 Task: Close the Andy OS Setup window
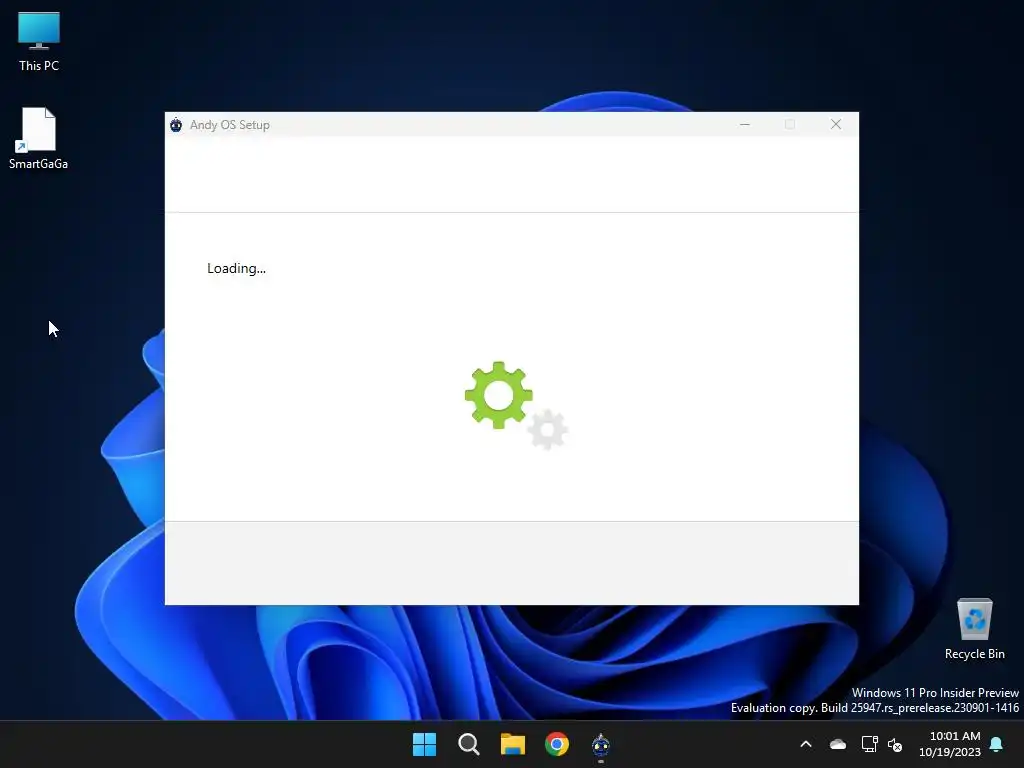pos(836,124)
